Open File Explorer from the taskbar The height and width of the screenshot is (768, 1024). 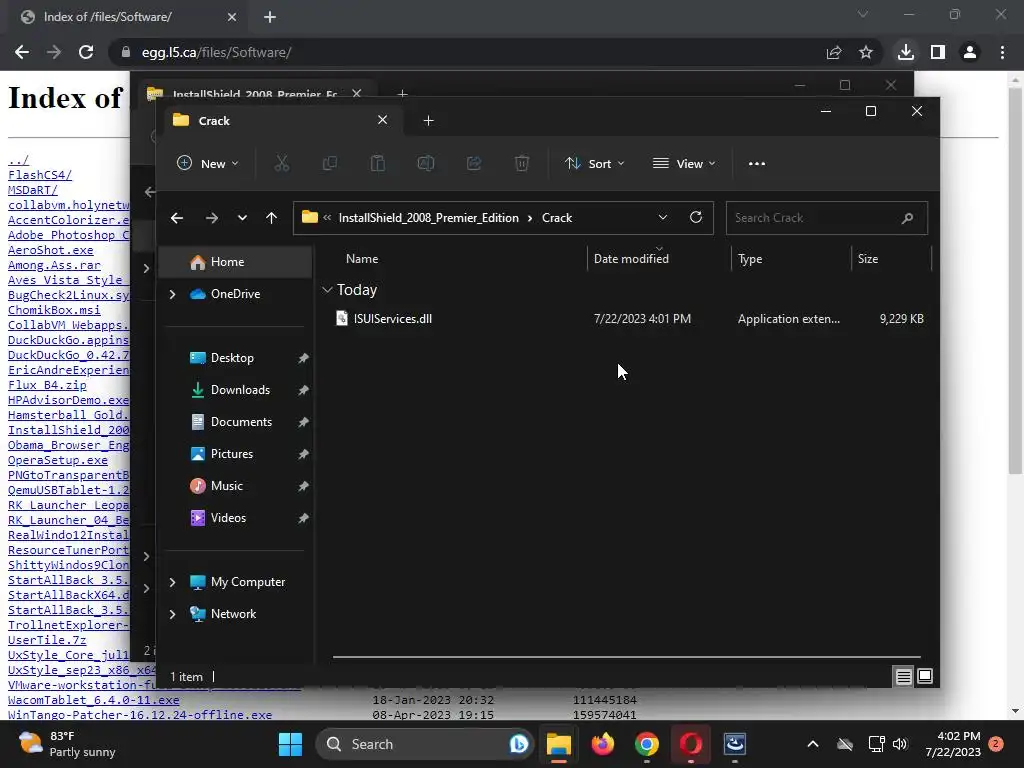tap(558, 744)
